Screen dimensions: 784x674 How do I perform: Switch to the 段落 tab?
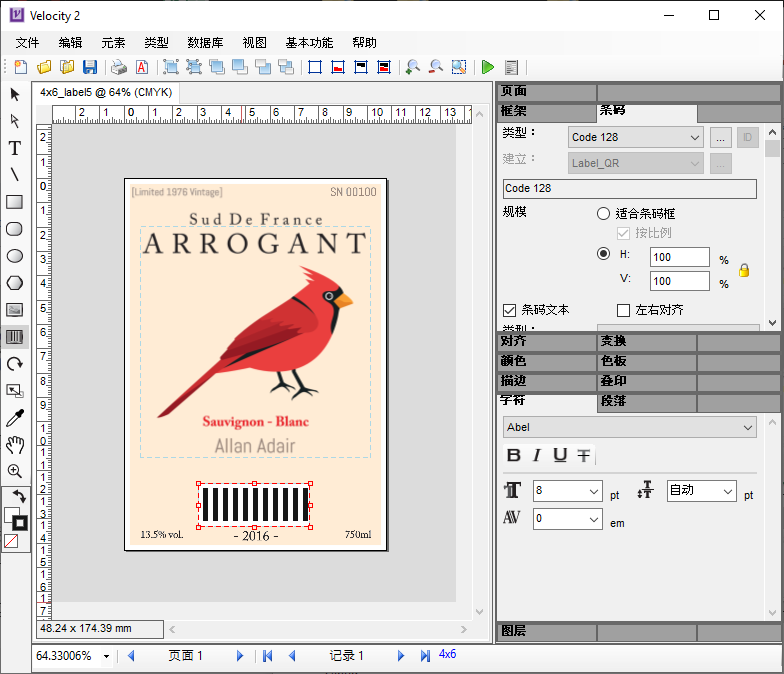point(614,402)
